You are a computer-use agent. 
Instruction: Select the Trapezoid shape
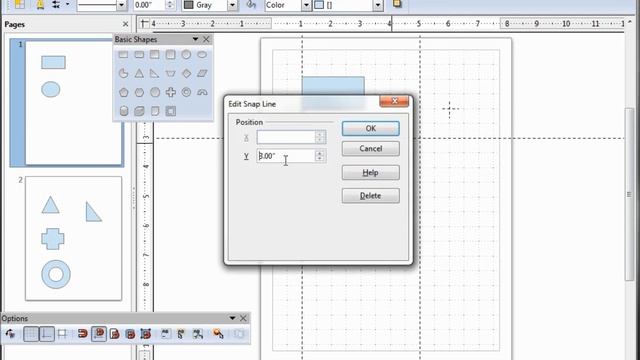[171, 73]
